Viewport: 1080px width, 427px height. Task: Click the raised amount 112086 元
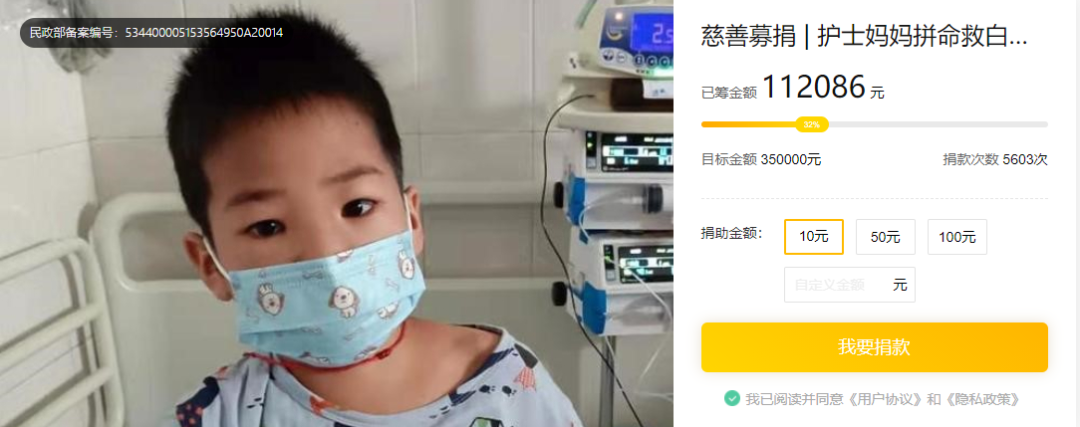click(822, 88)
